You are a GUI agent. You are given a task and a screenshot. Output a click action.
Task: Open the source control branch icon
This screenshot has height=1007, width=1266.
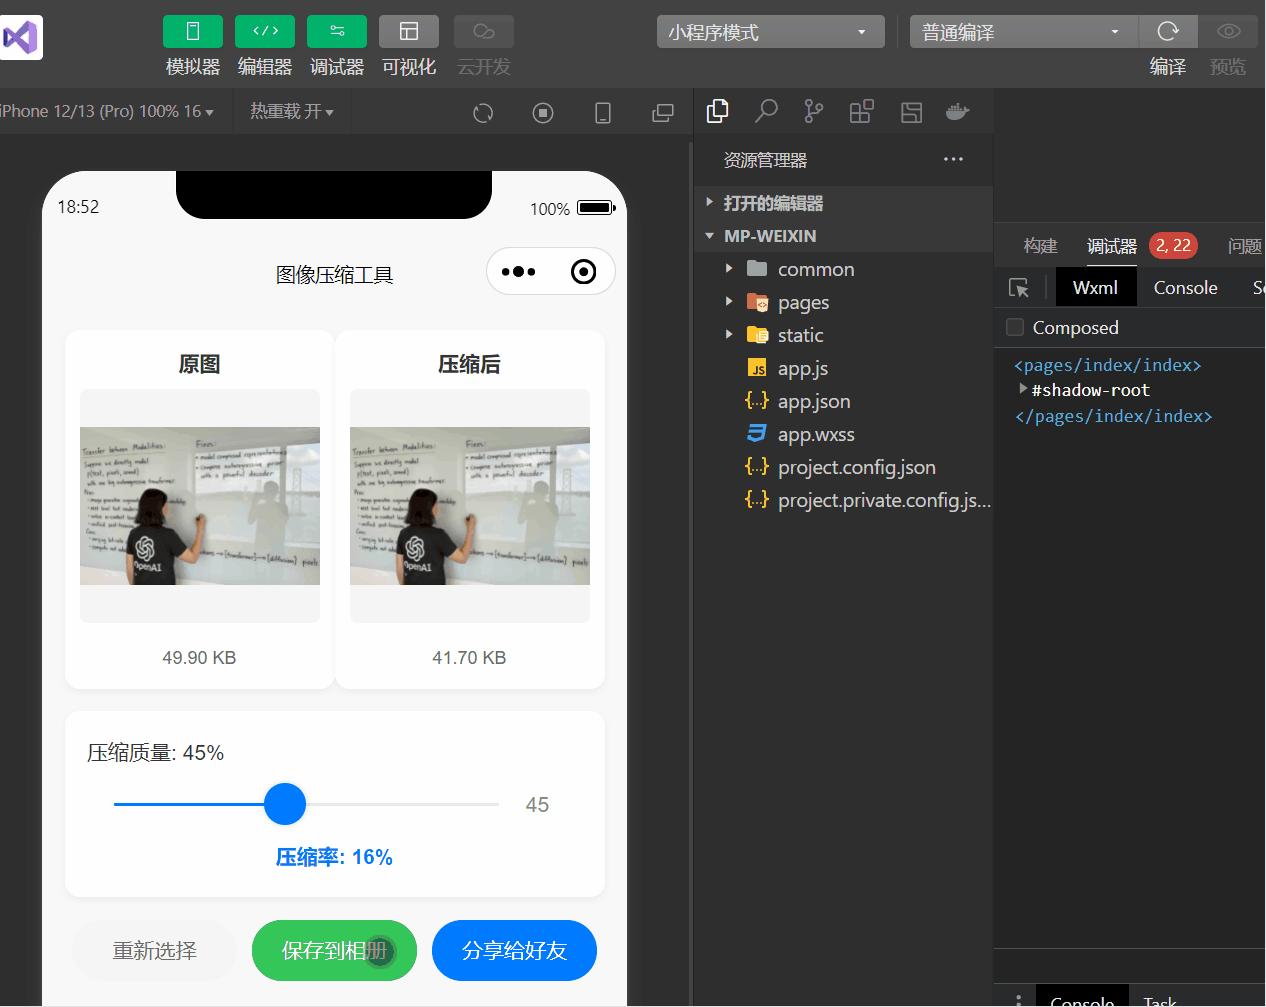coord(814,111)
